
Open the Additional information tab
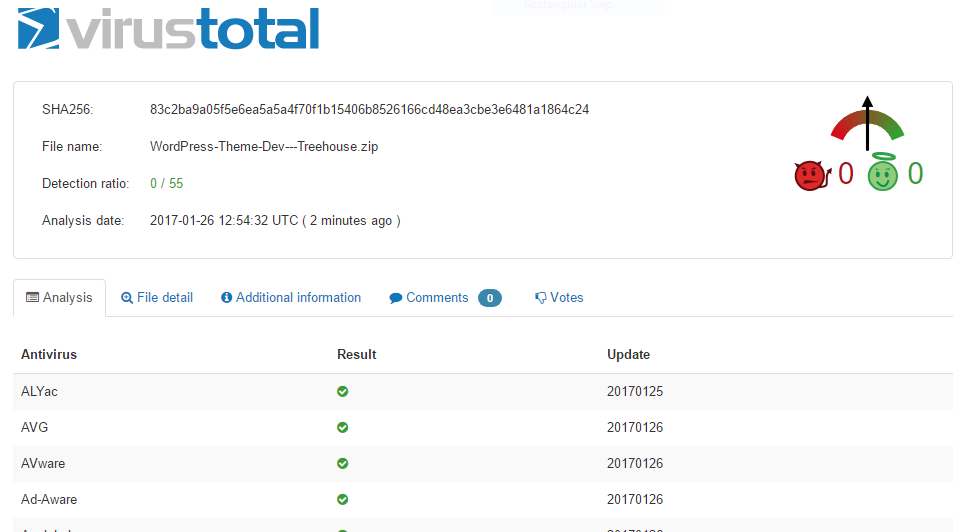pyautogui.click(x=291, y=298)
